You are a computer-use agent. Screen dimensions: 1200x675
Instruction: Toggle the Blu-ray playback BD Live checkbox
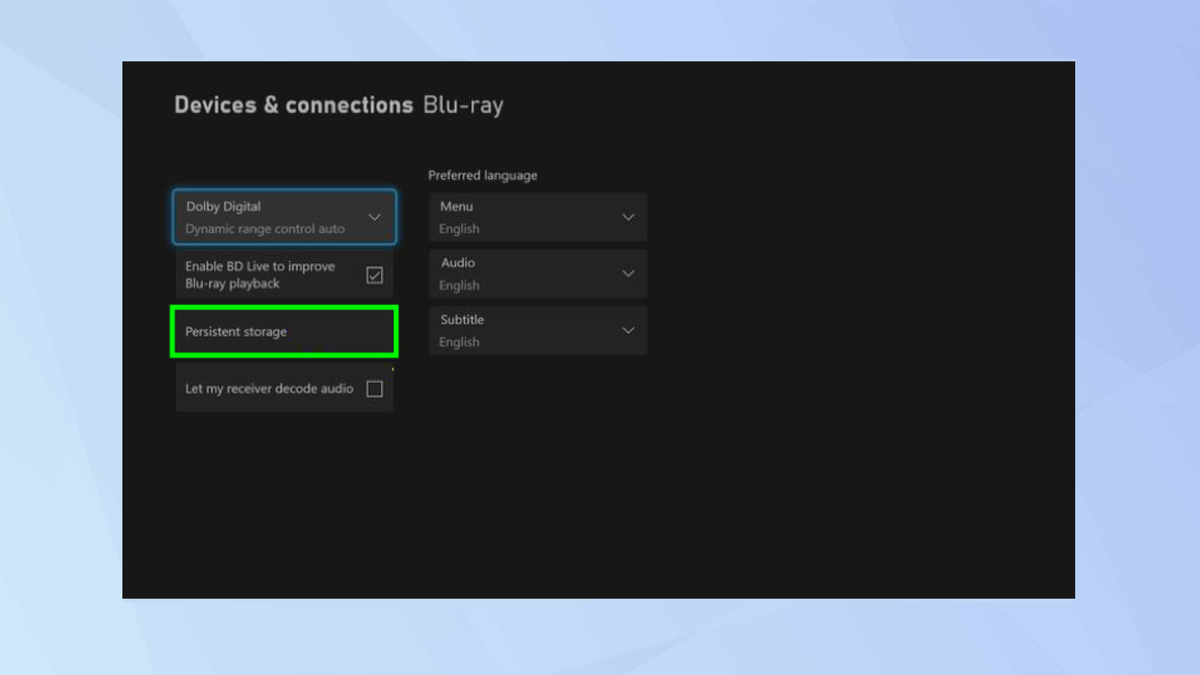(x=374, y=274)
